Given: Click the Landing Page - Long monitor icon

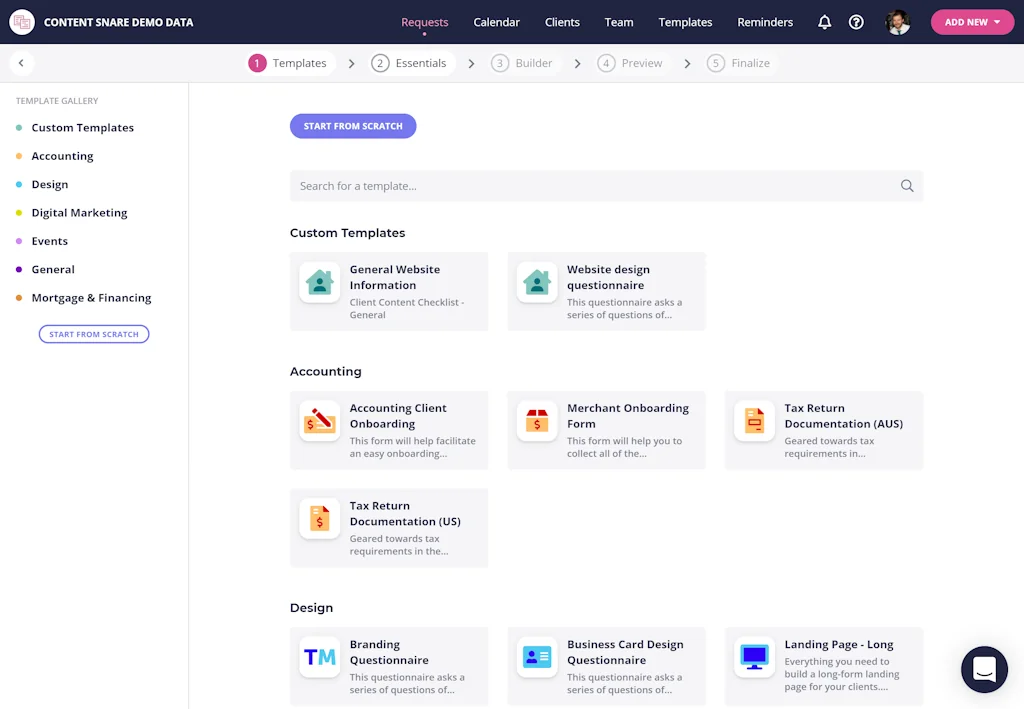Looking at the screenshot, I should pos(755,657).
